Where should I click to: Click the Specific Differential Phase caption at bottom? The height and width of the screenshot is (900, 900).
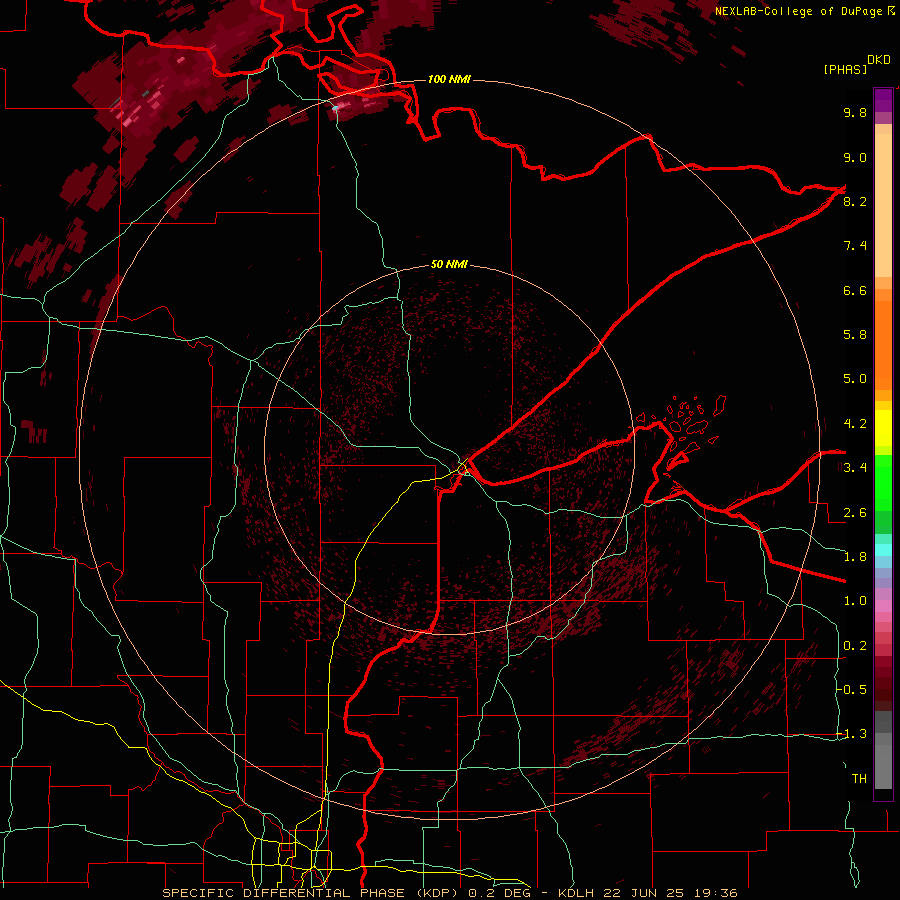pyautogui.click(x=449, y=893)
